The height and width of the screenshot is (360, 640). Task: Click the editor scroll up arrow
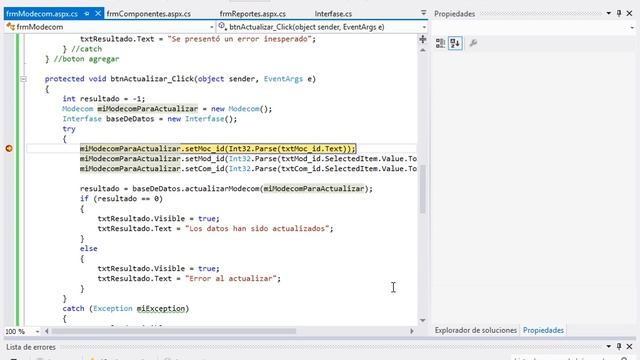(423, 50)
